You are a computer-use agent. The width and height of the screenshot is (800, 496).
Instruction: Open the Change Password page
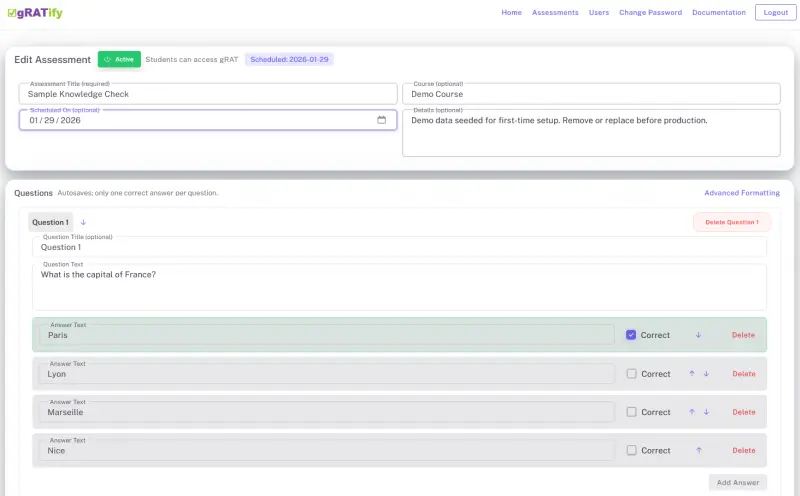click(651, 12)
